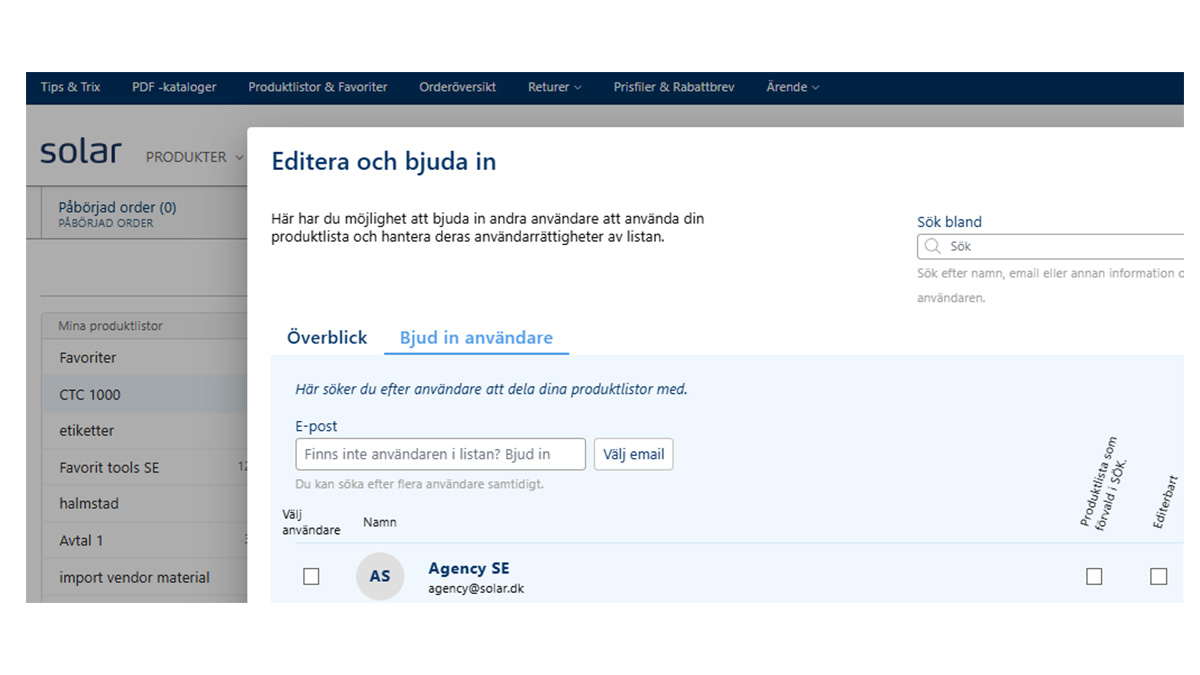Open PDF-kataloger from the top bar
Image resolution: width=1200 pixels, height=675 pixels.
tap(174, 88)
